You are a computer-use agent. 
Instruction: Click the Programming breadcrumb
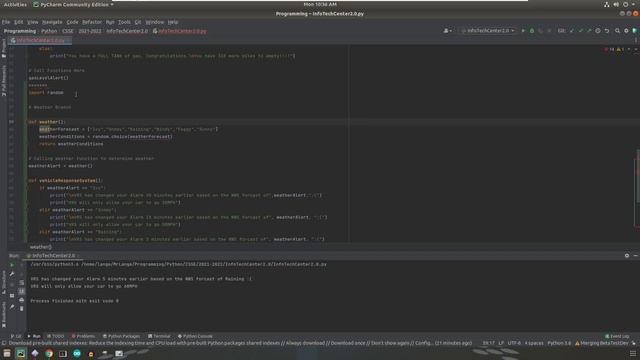20,31
